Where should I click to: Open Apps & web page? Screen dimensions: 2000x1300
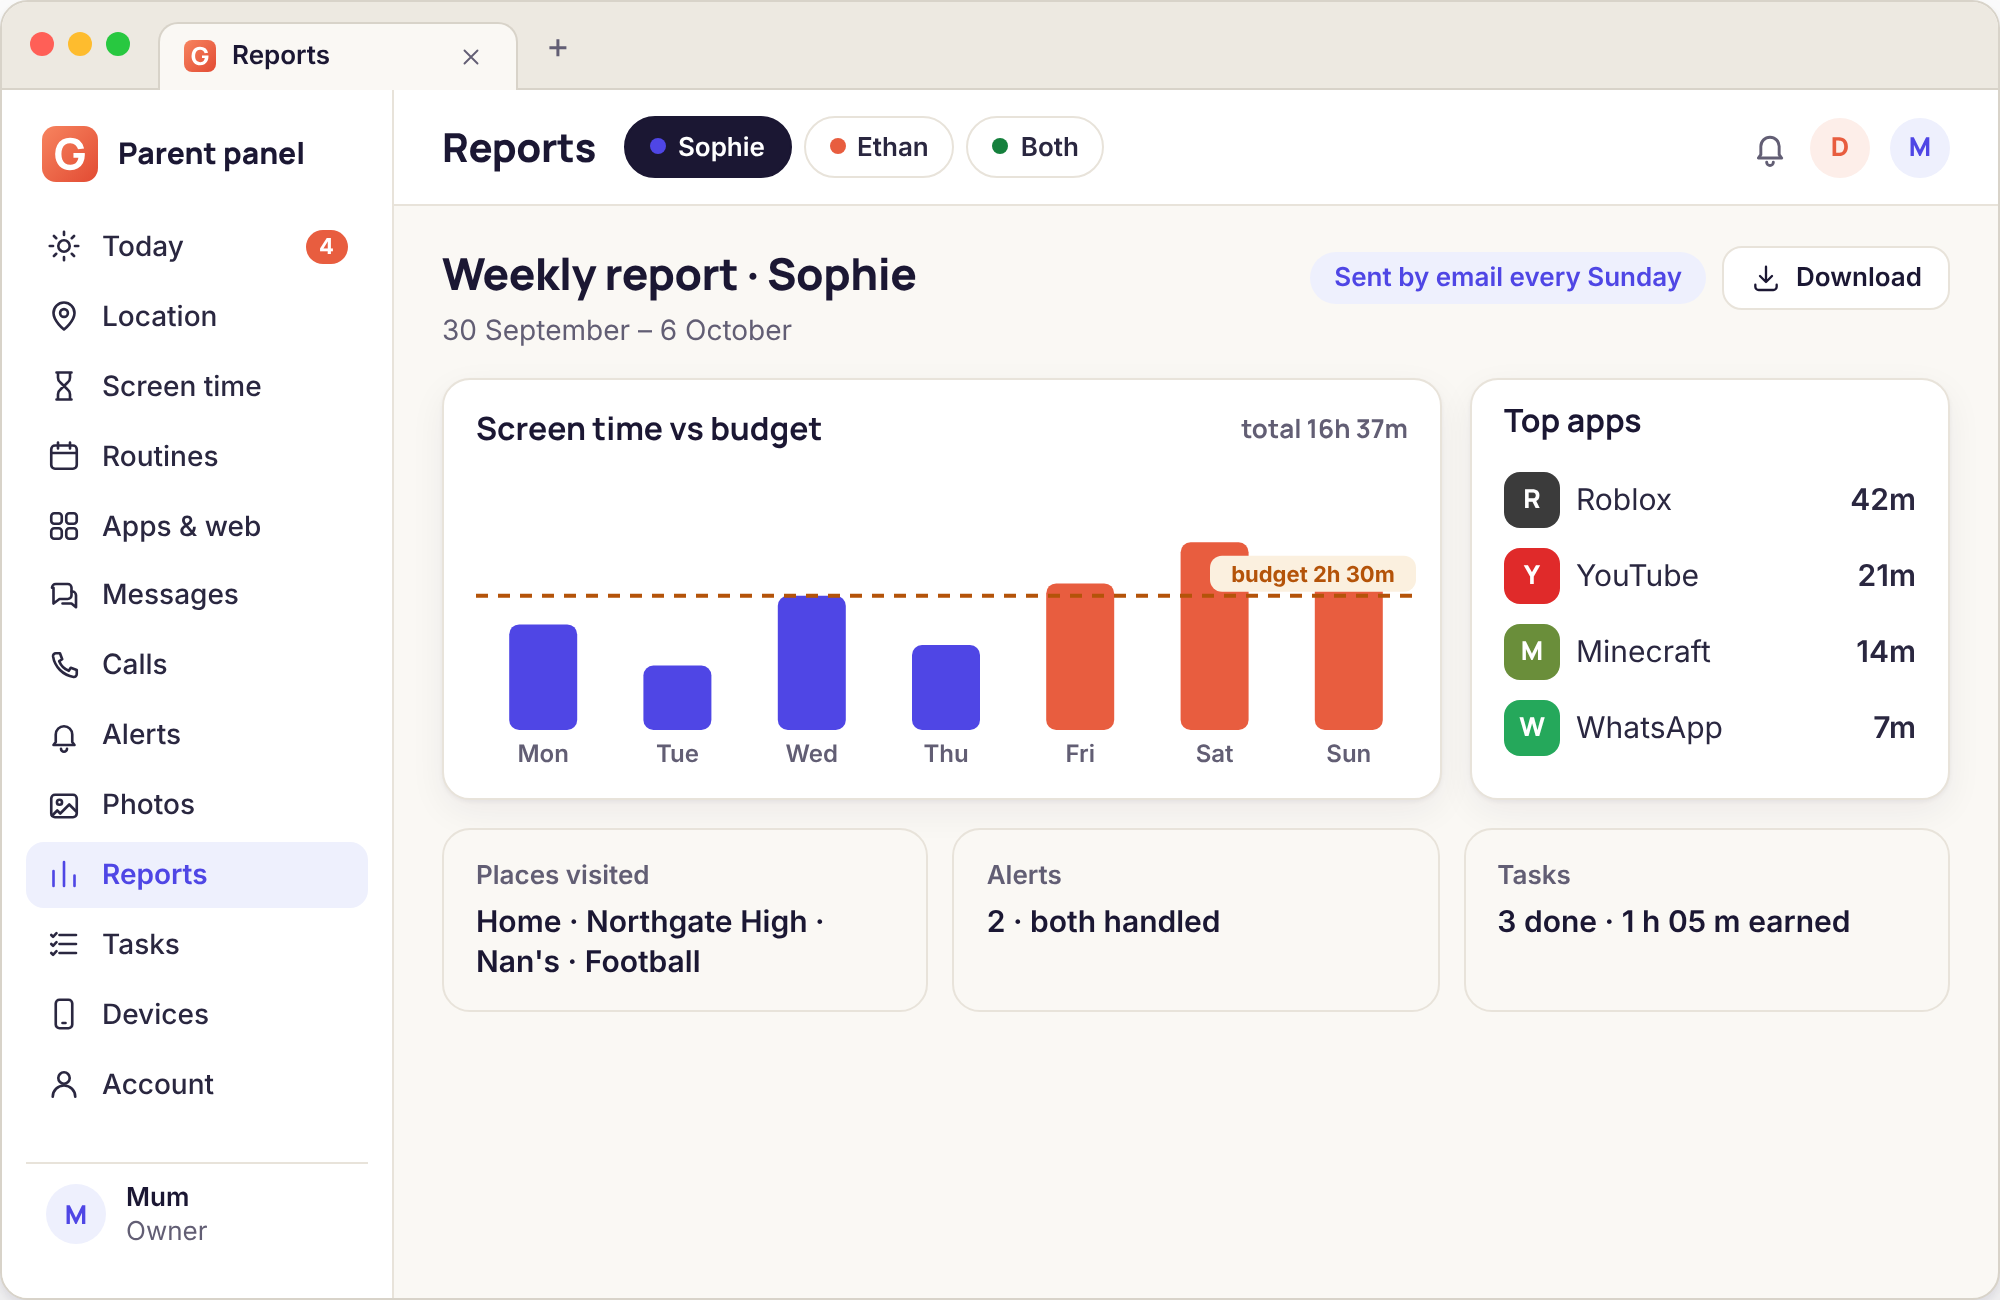[x=197, y=526]
